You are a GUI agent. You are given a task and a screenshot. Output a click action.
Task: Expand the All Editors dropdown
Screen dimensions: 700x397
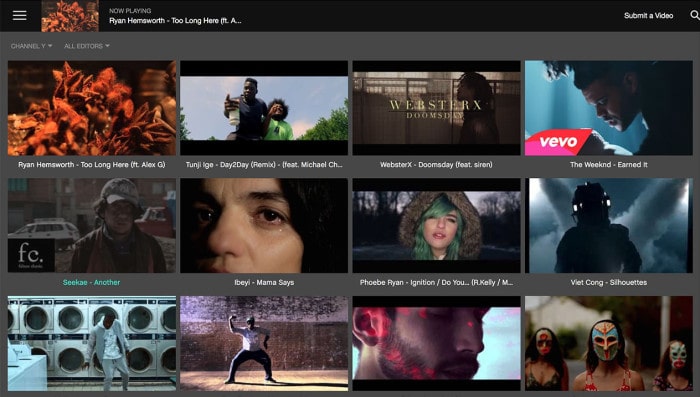click(87, 46)
